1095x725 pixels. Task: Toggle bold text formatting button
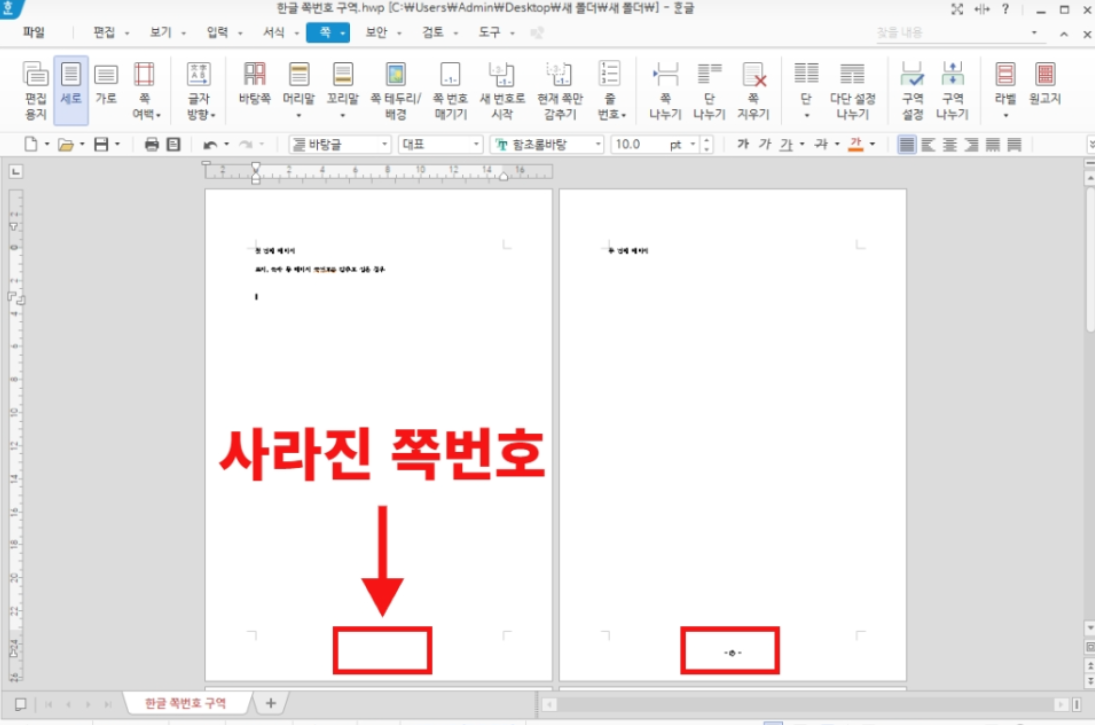pos(743,145)
